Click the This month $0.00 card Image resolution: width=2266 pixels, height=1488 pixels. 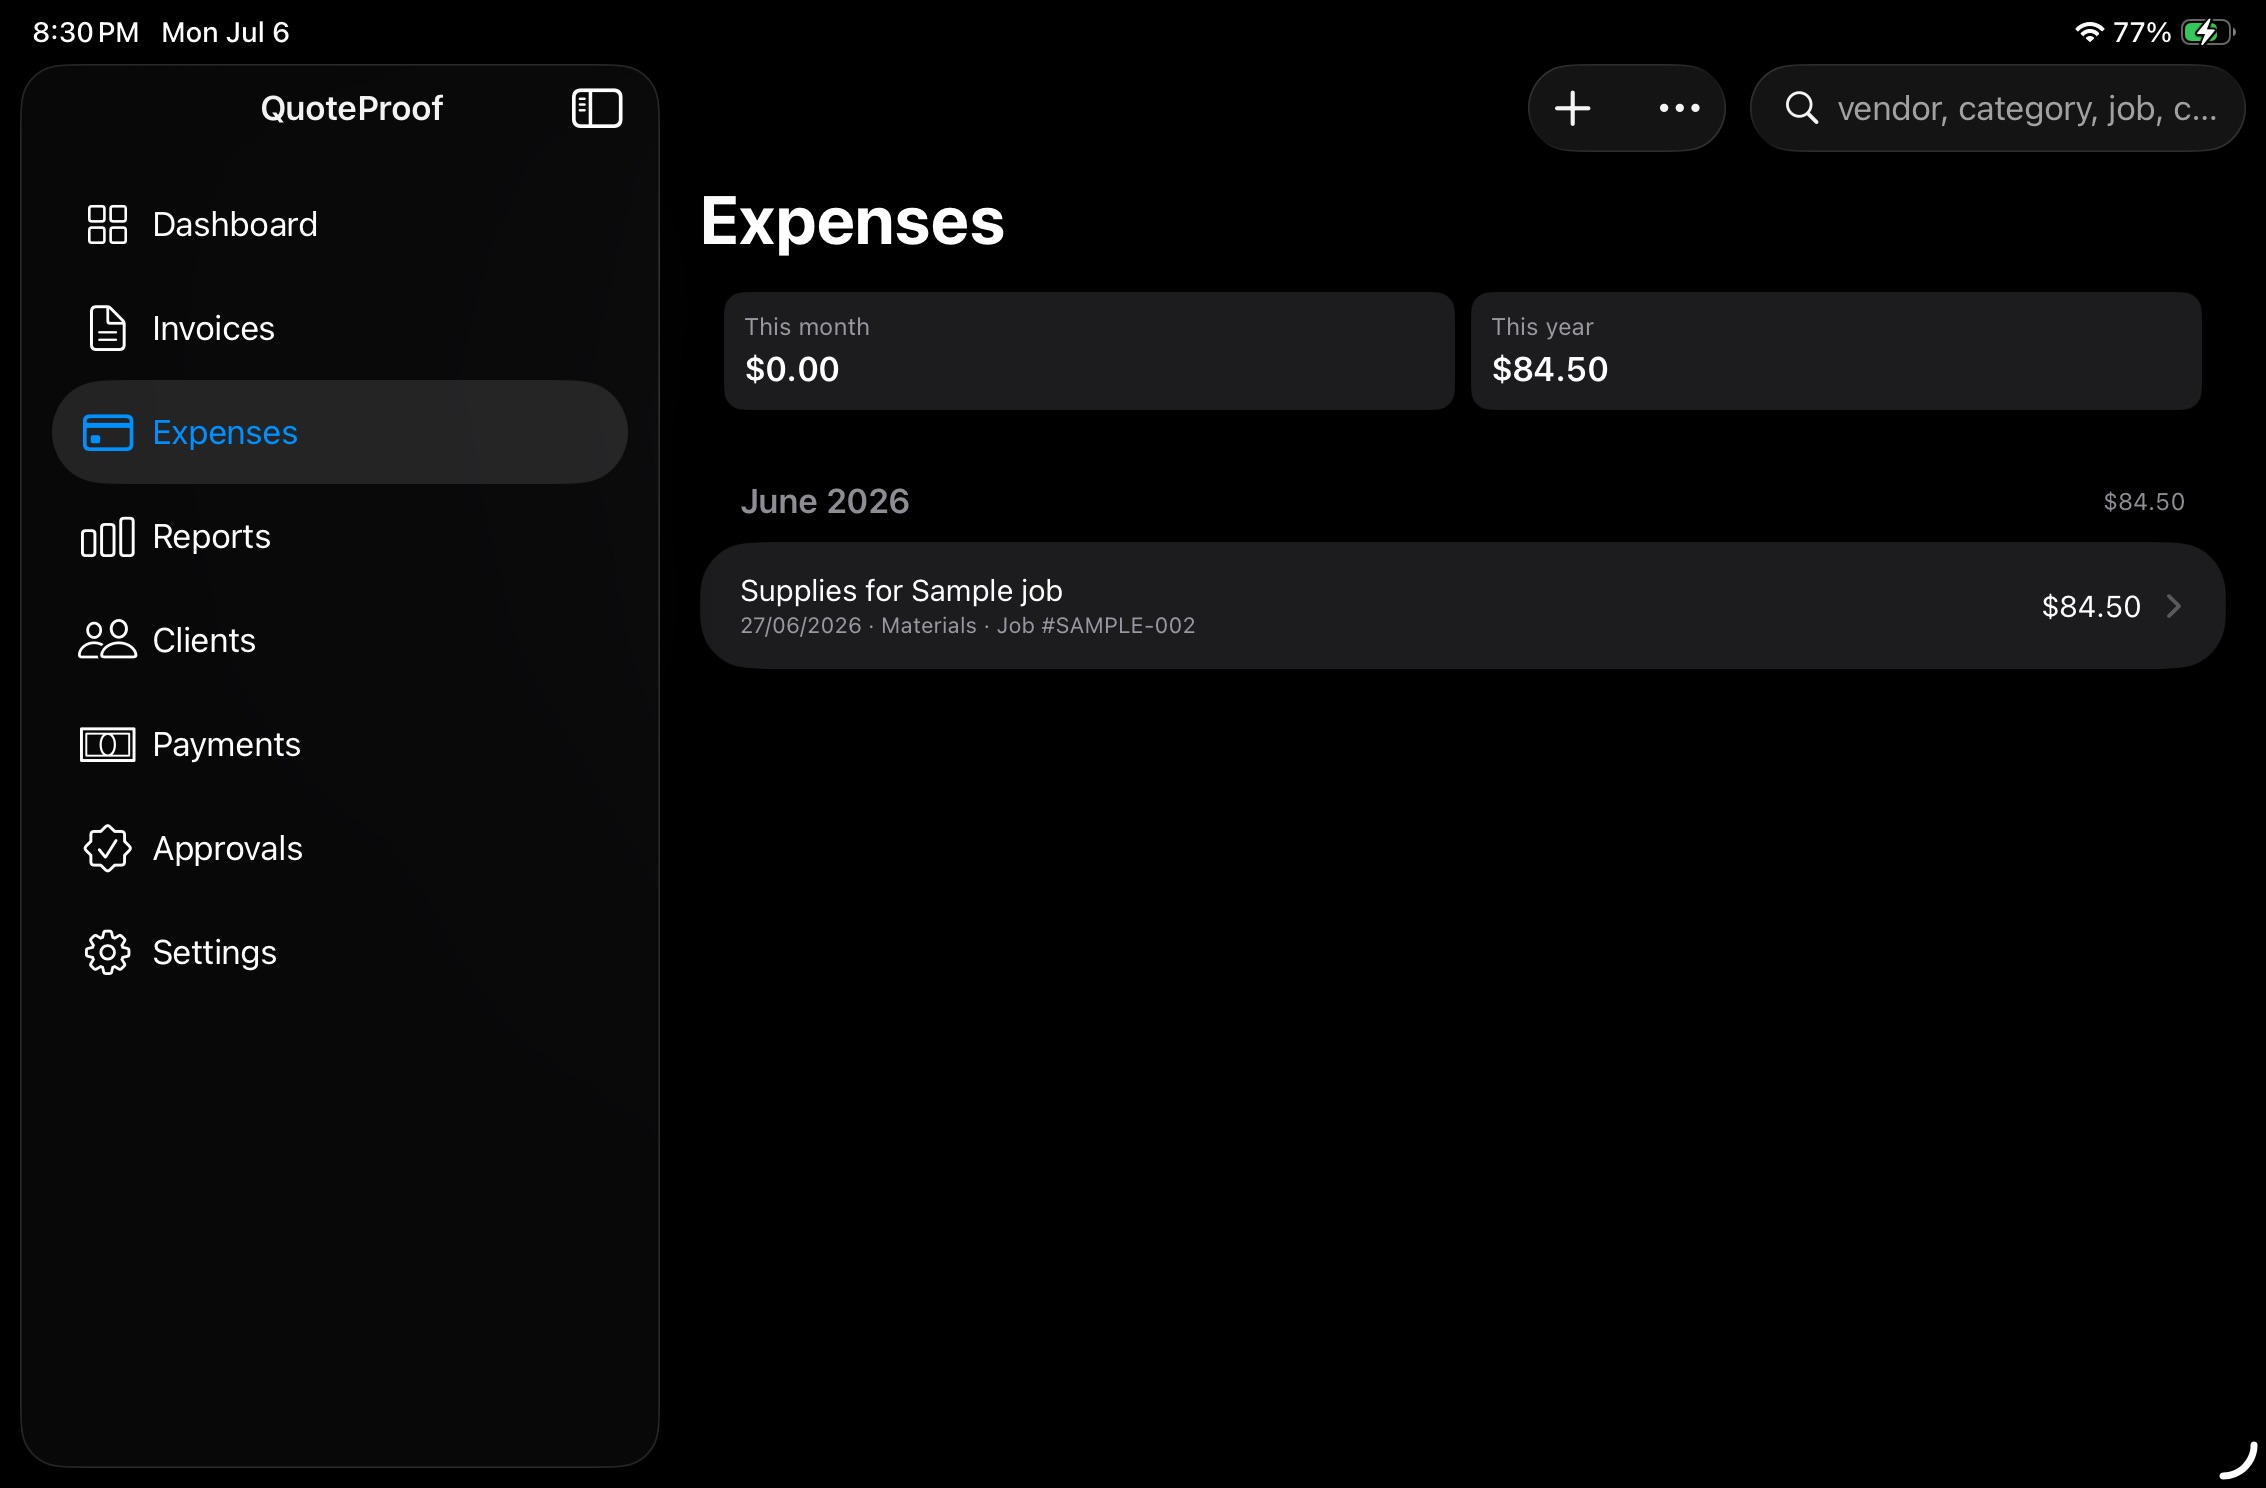1089,351
